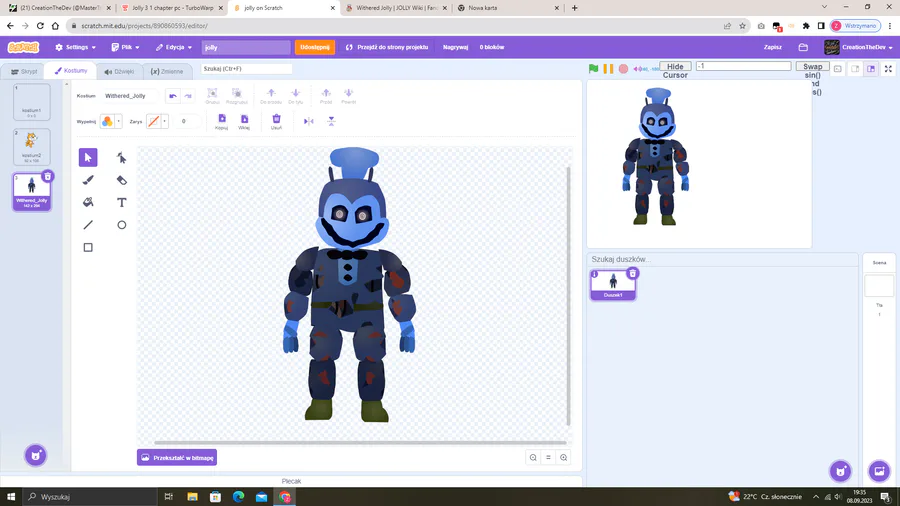Select the Brush tool
Image resolution: width=900 pixels, height=506 pixels.
click(88, 180)
